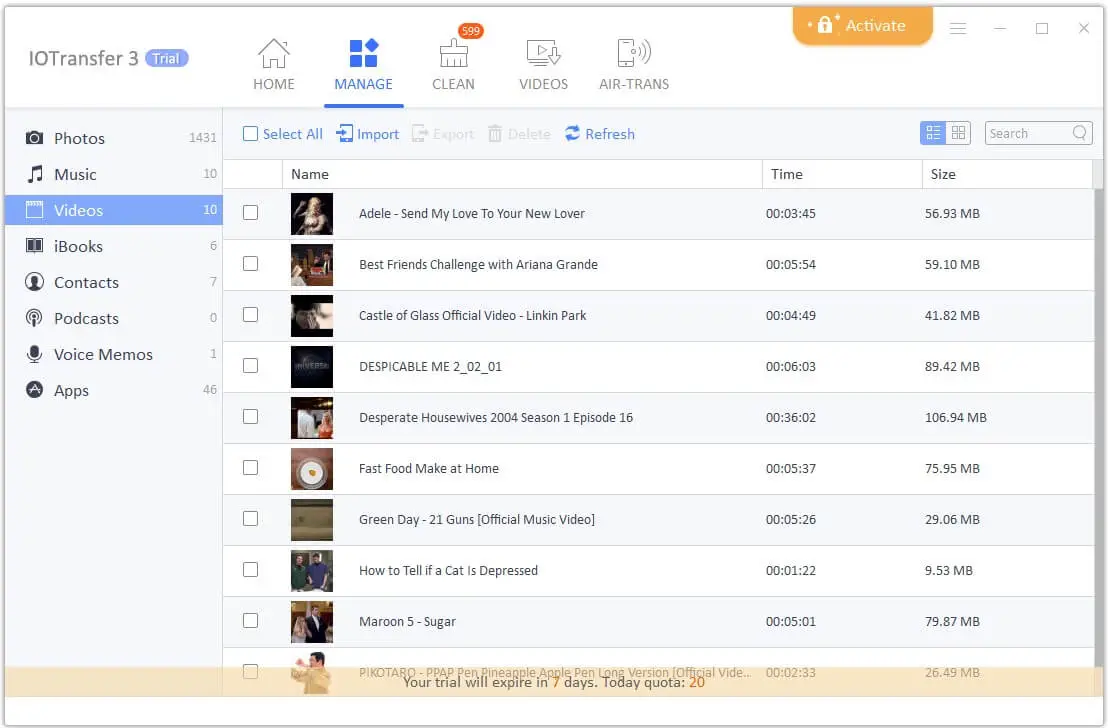Click the Castle of Glass thumbnail

(x=312, y=315)
